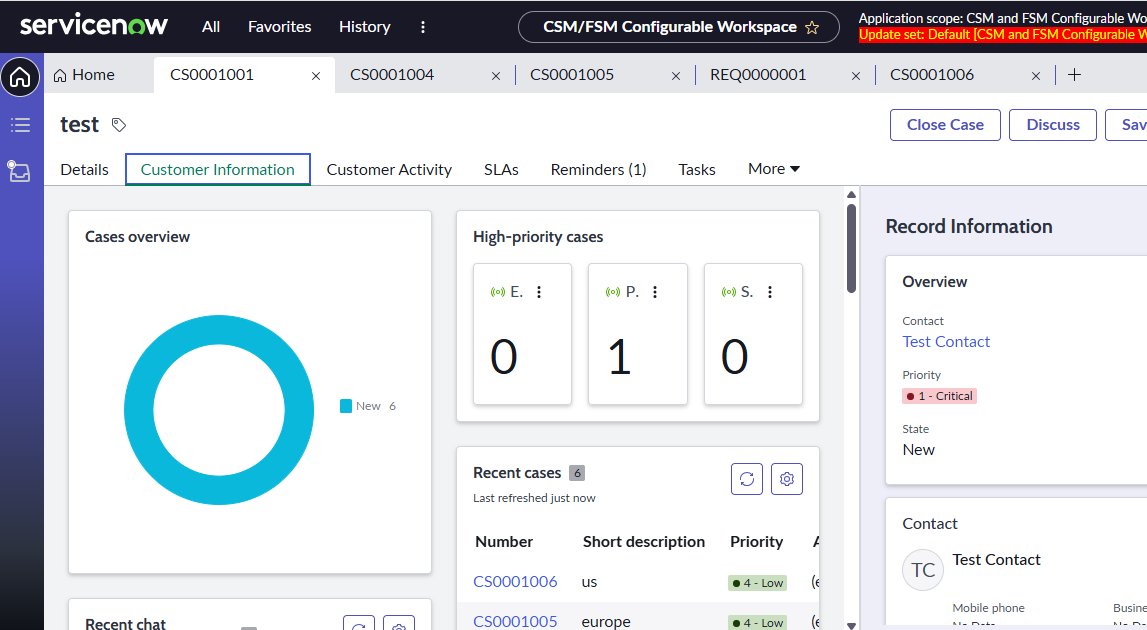The width and height of the screenshot is (1147, 630).
Task: Open the Inbox sidebar icon
Action: click(19, 171)
